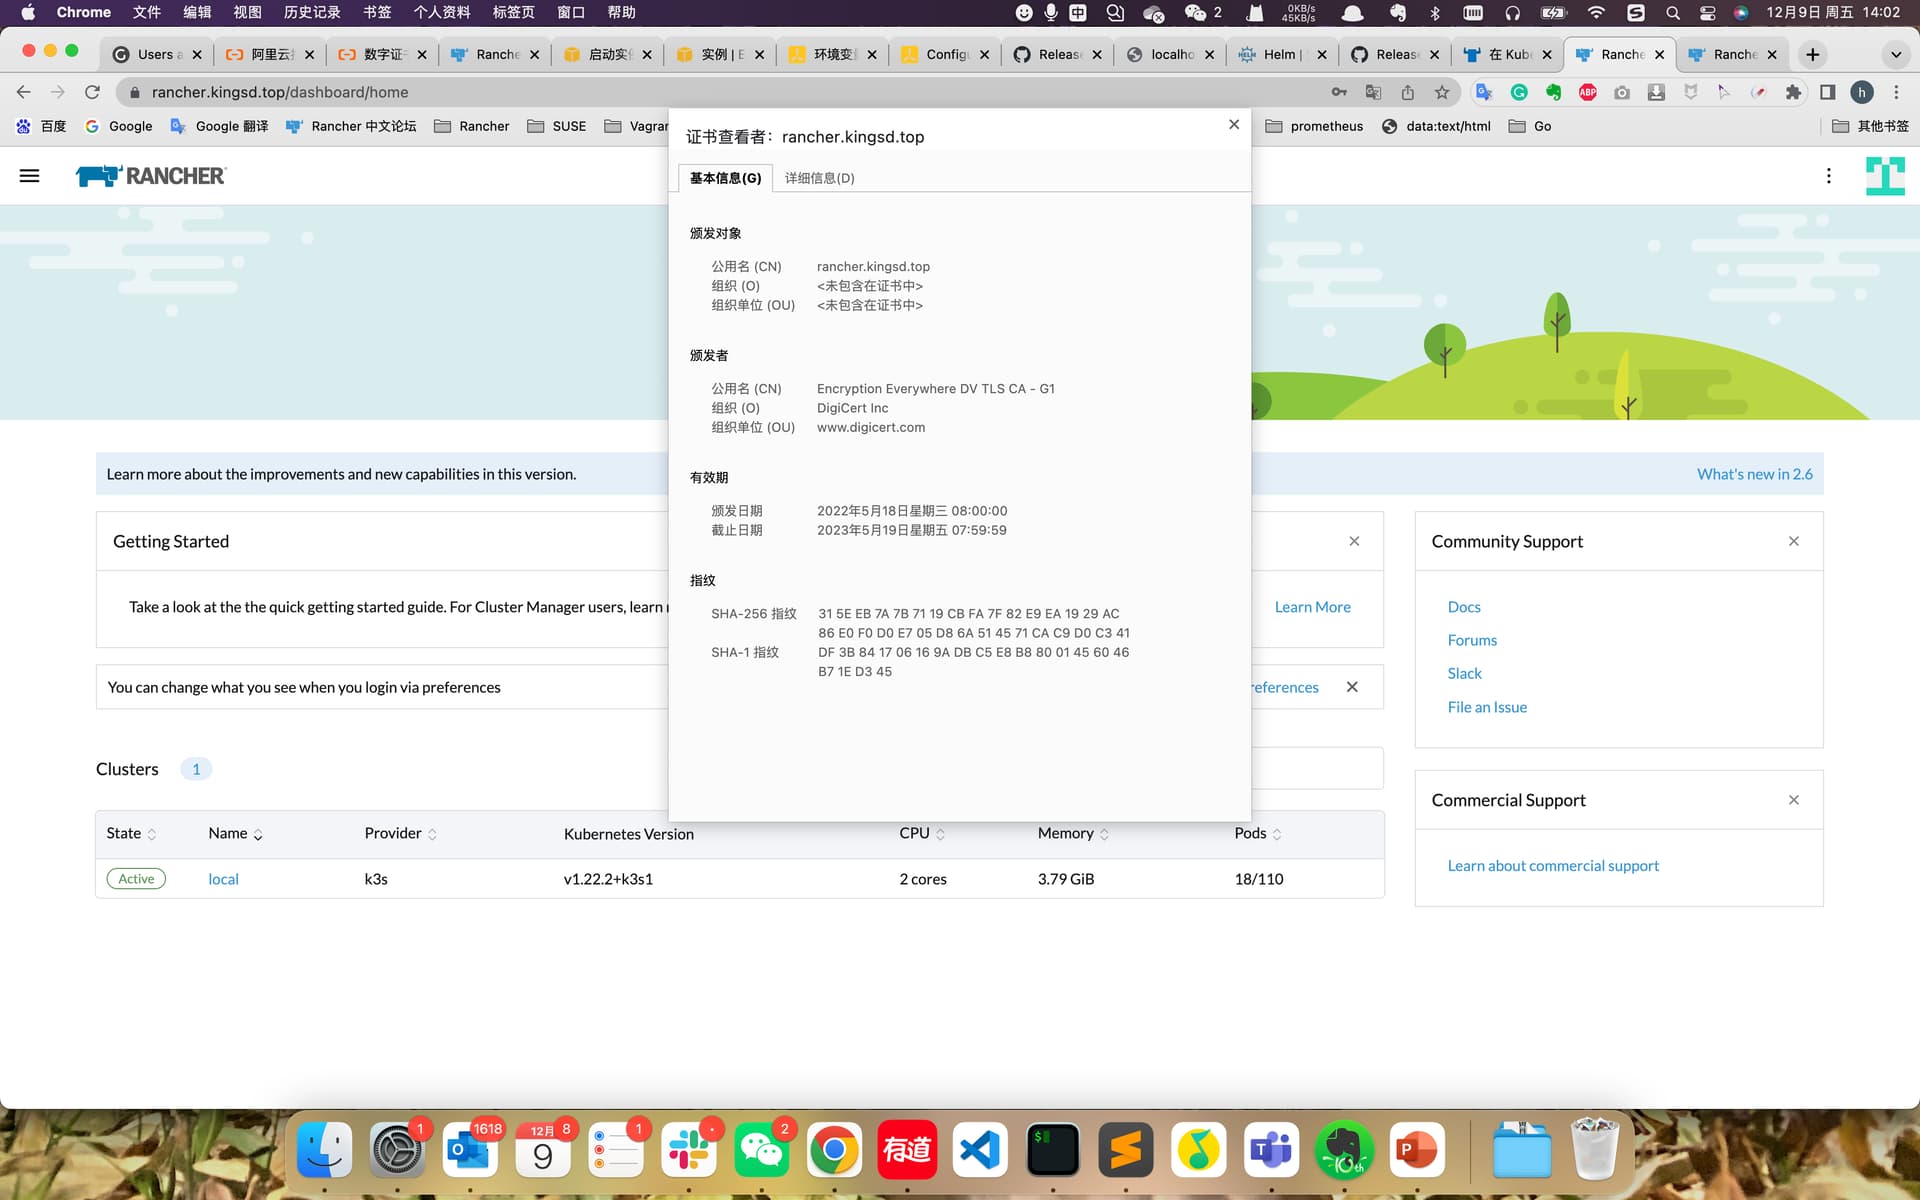The image size is (1920, 1200).
Task: Click the What's new in 2.6 link
Action: coord(1754,474)
